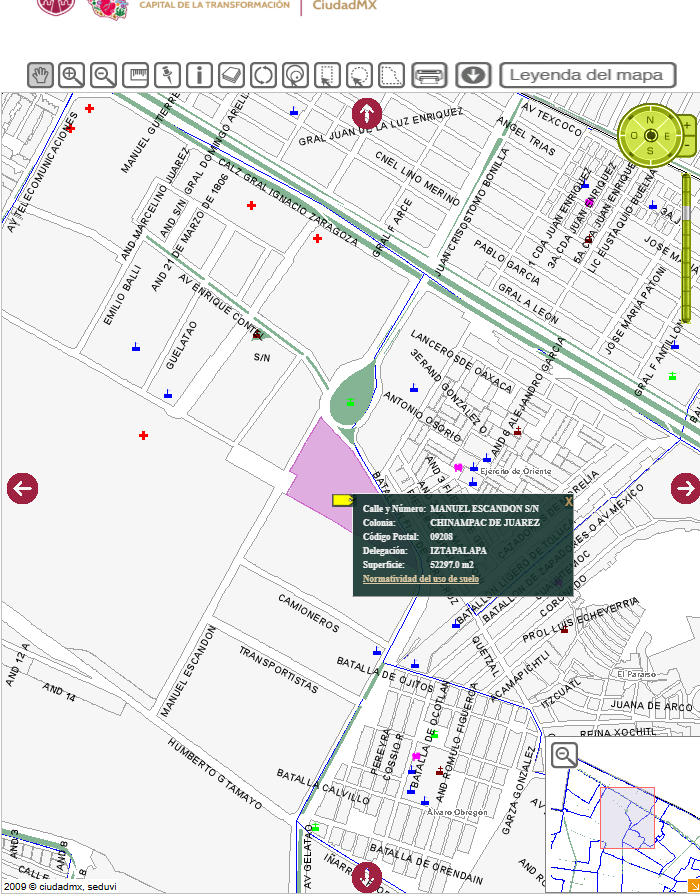Viewport: 700px width, 896px height.
Task: Choose the measure distance ruler tool
Action: click(136, 75)
